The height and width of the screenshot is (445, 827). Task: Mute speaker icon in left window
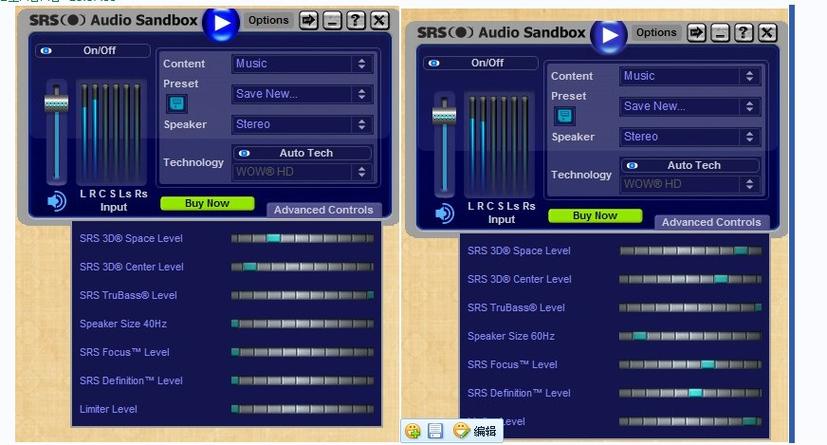point(56,201)
